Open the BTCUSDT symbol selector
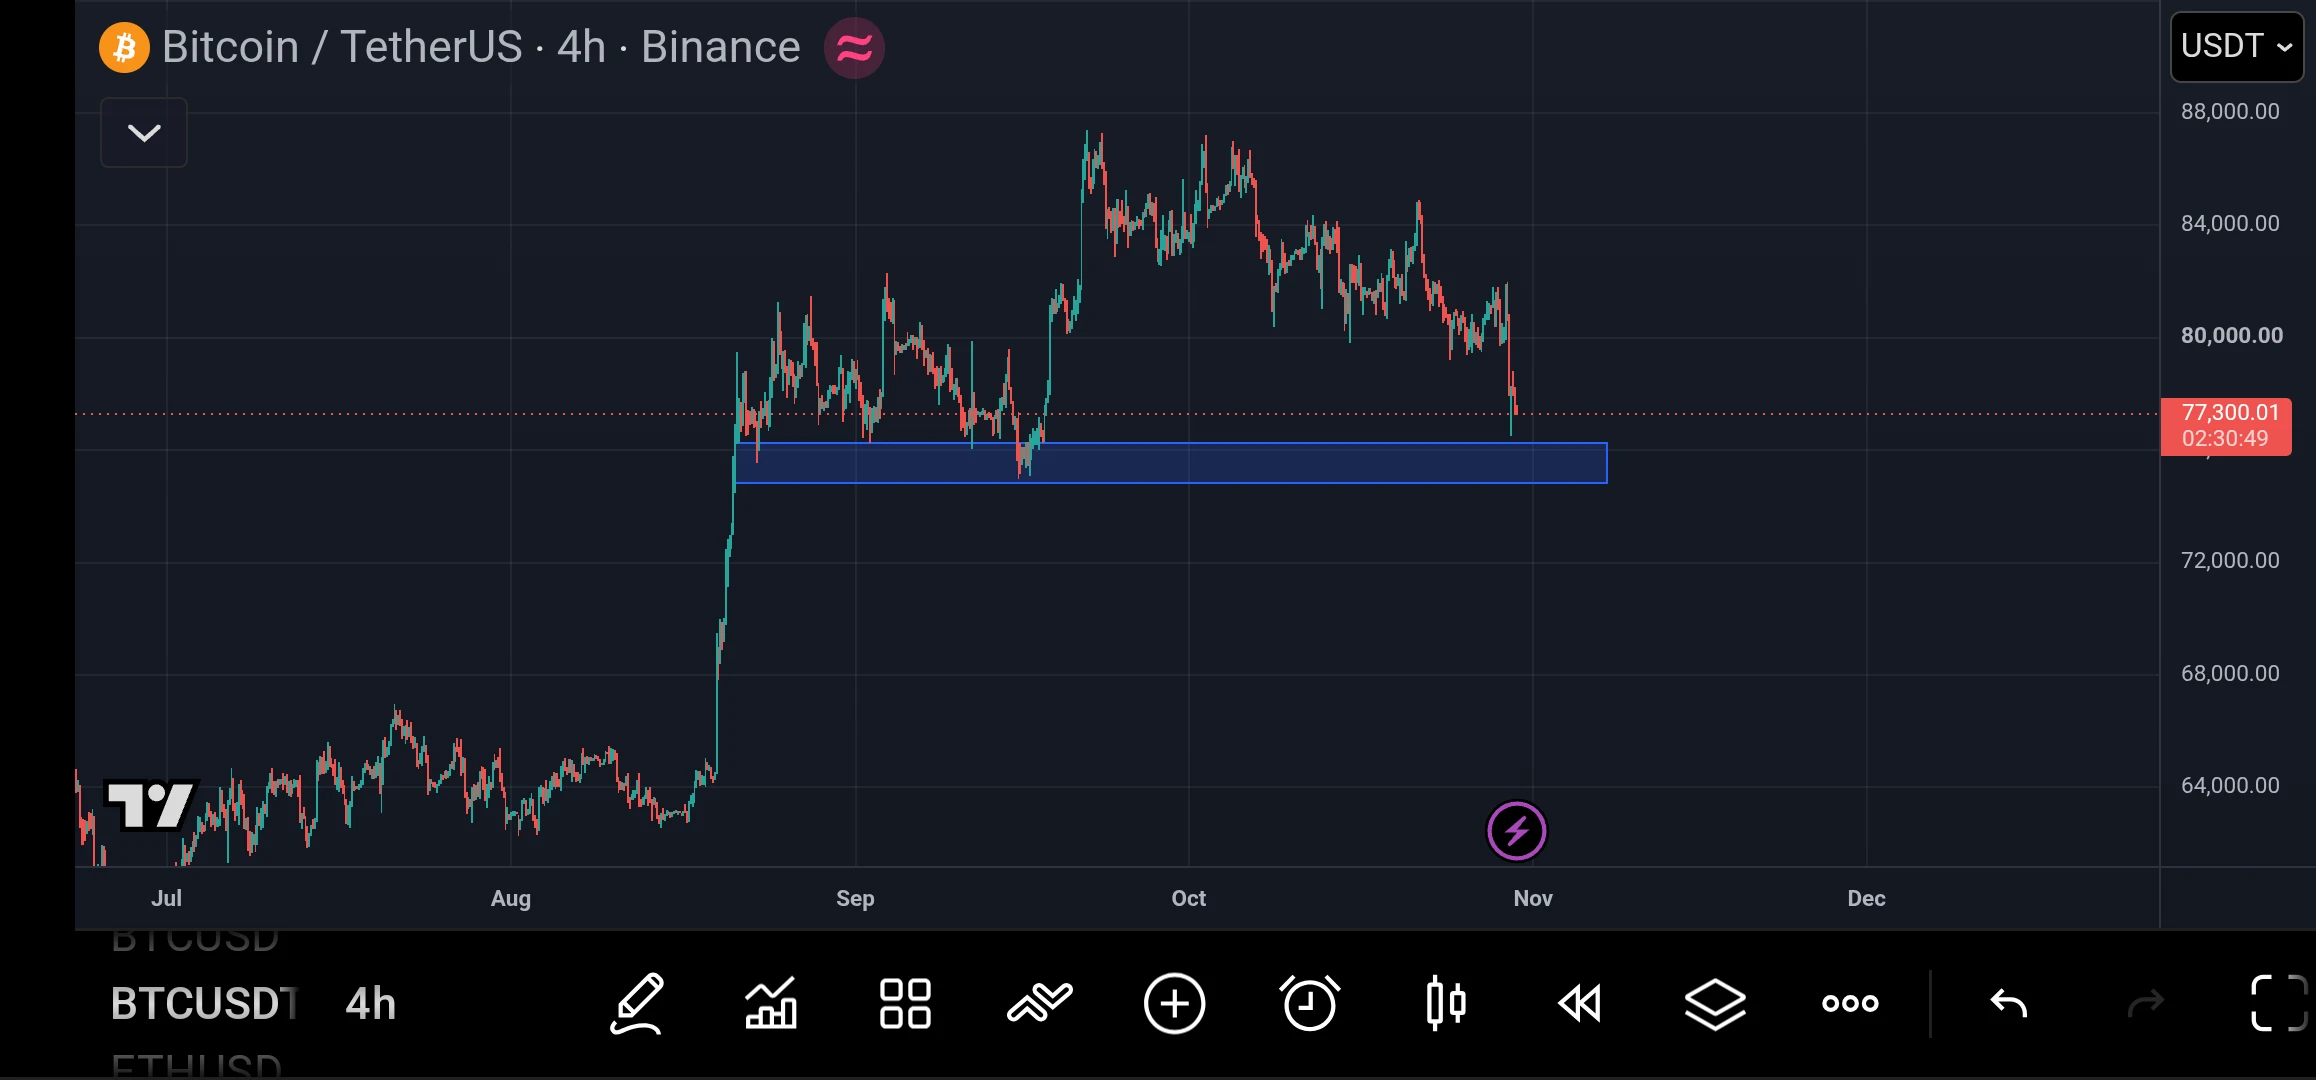 coord(205,1003)
